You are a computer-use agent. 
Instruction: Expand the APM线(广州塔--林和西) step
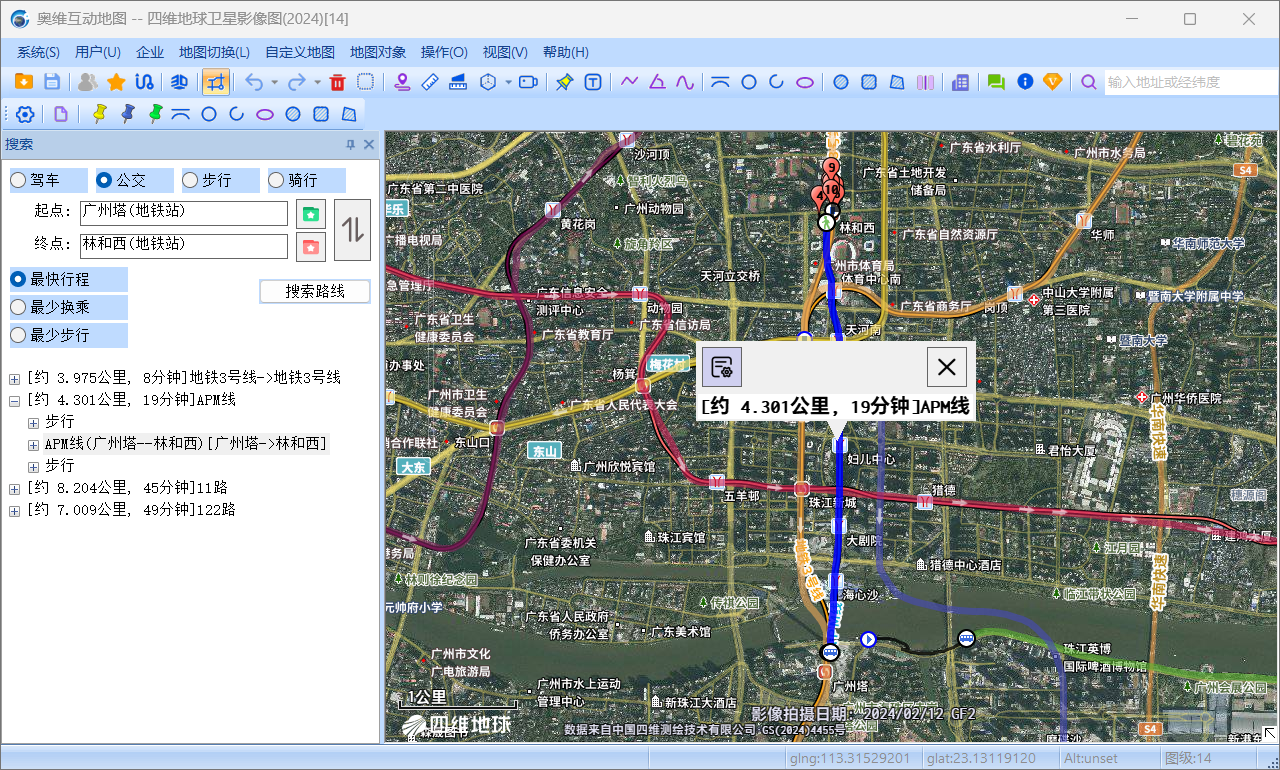33,445
